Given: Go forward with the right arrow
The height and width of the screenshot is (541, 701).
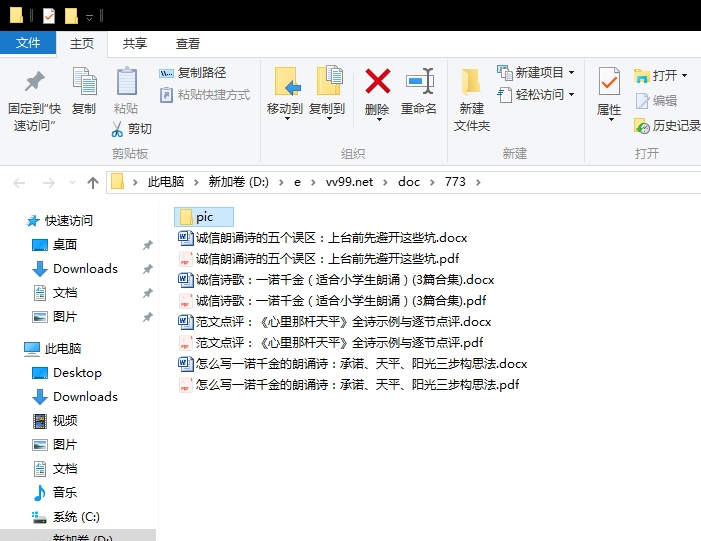Looking at the screenshot, I should coord(48,182).
